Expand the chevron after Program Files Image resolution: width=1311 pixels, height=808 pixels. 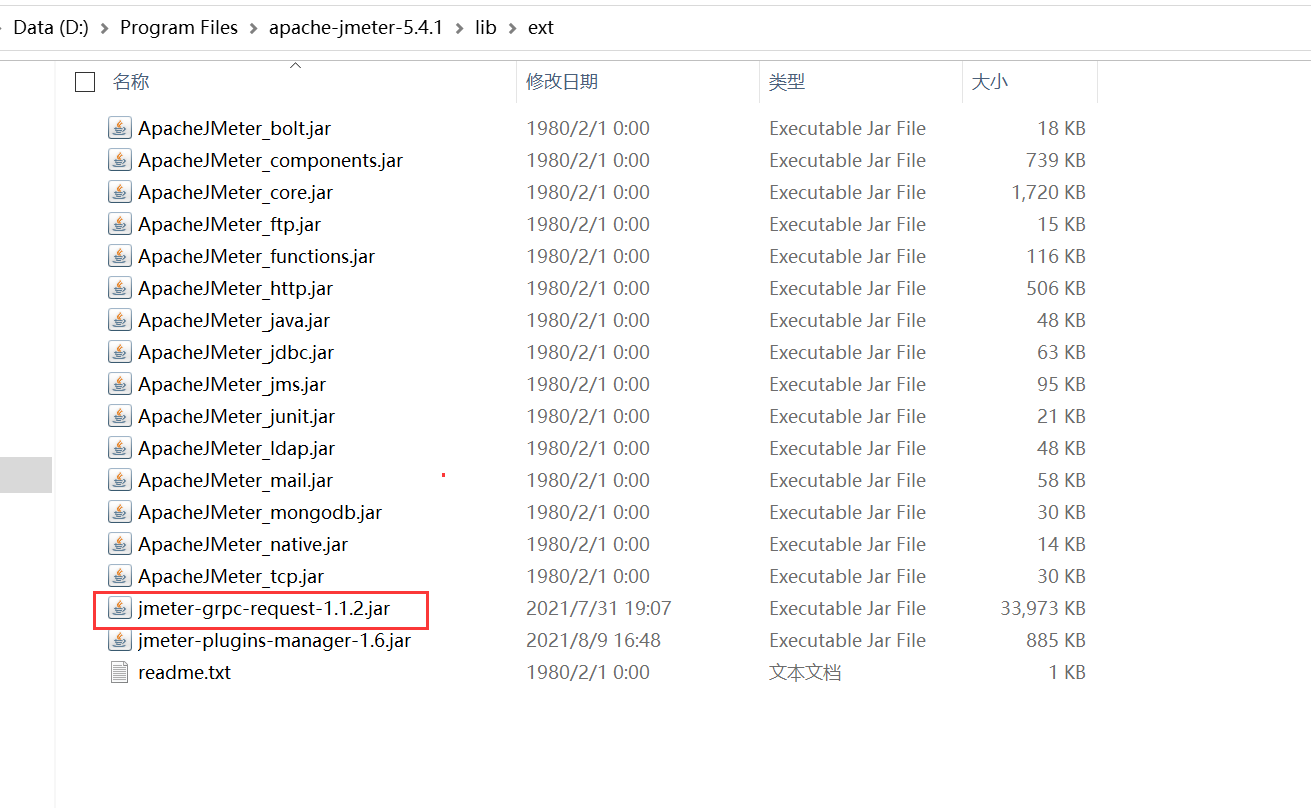point(254,28)
